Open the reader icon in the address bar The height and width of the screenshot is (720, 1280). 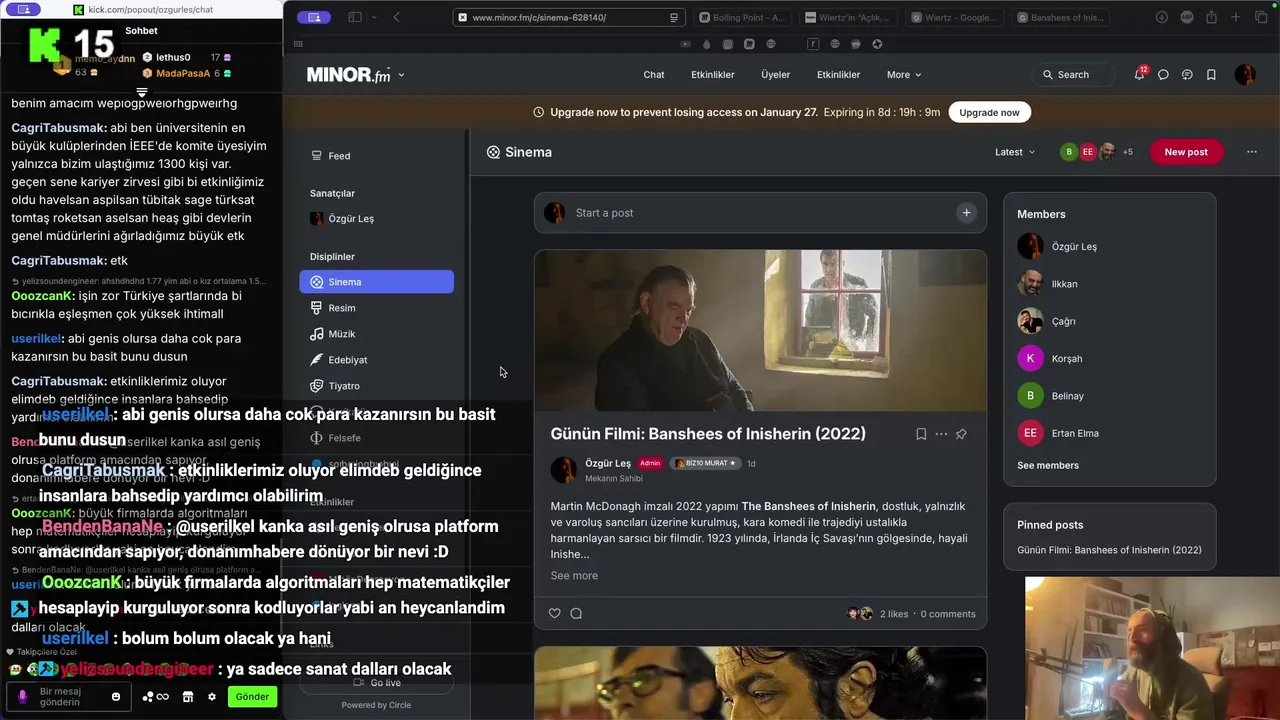(674, 17)
